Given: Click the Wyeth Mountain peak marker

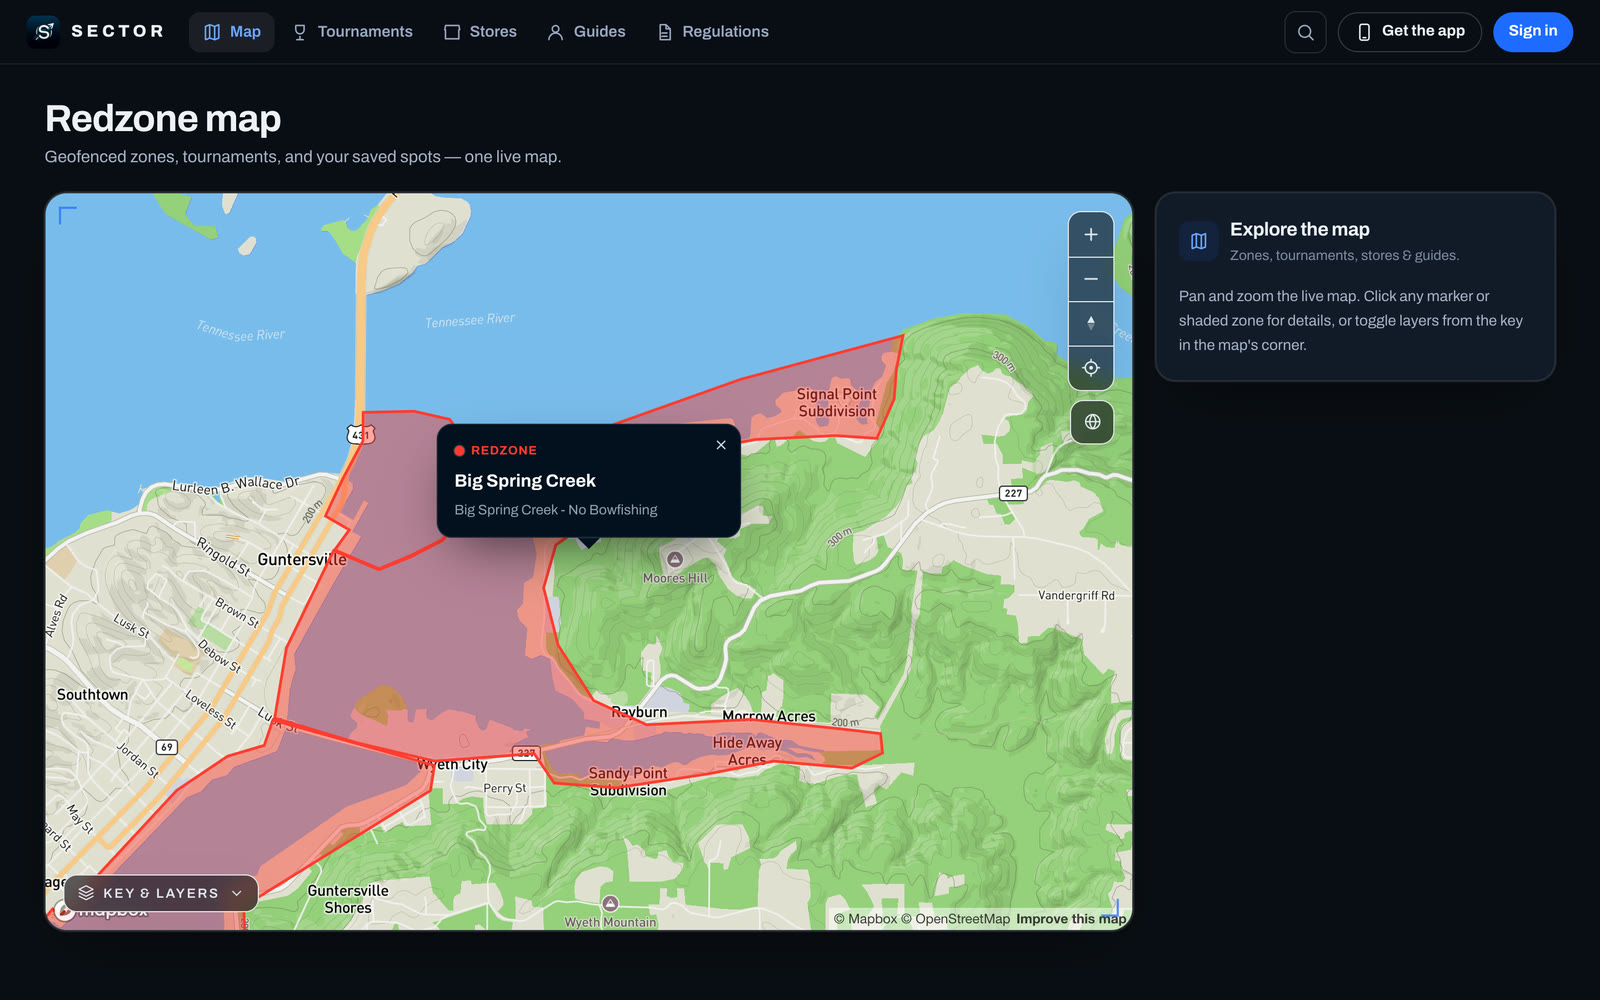Looking at the screenshot, I should [x=610, y=904].
